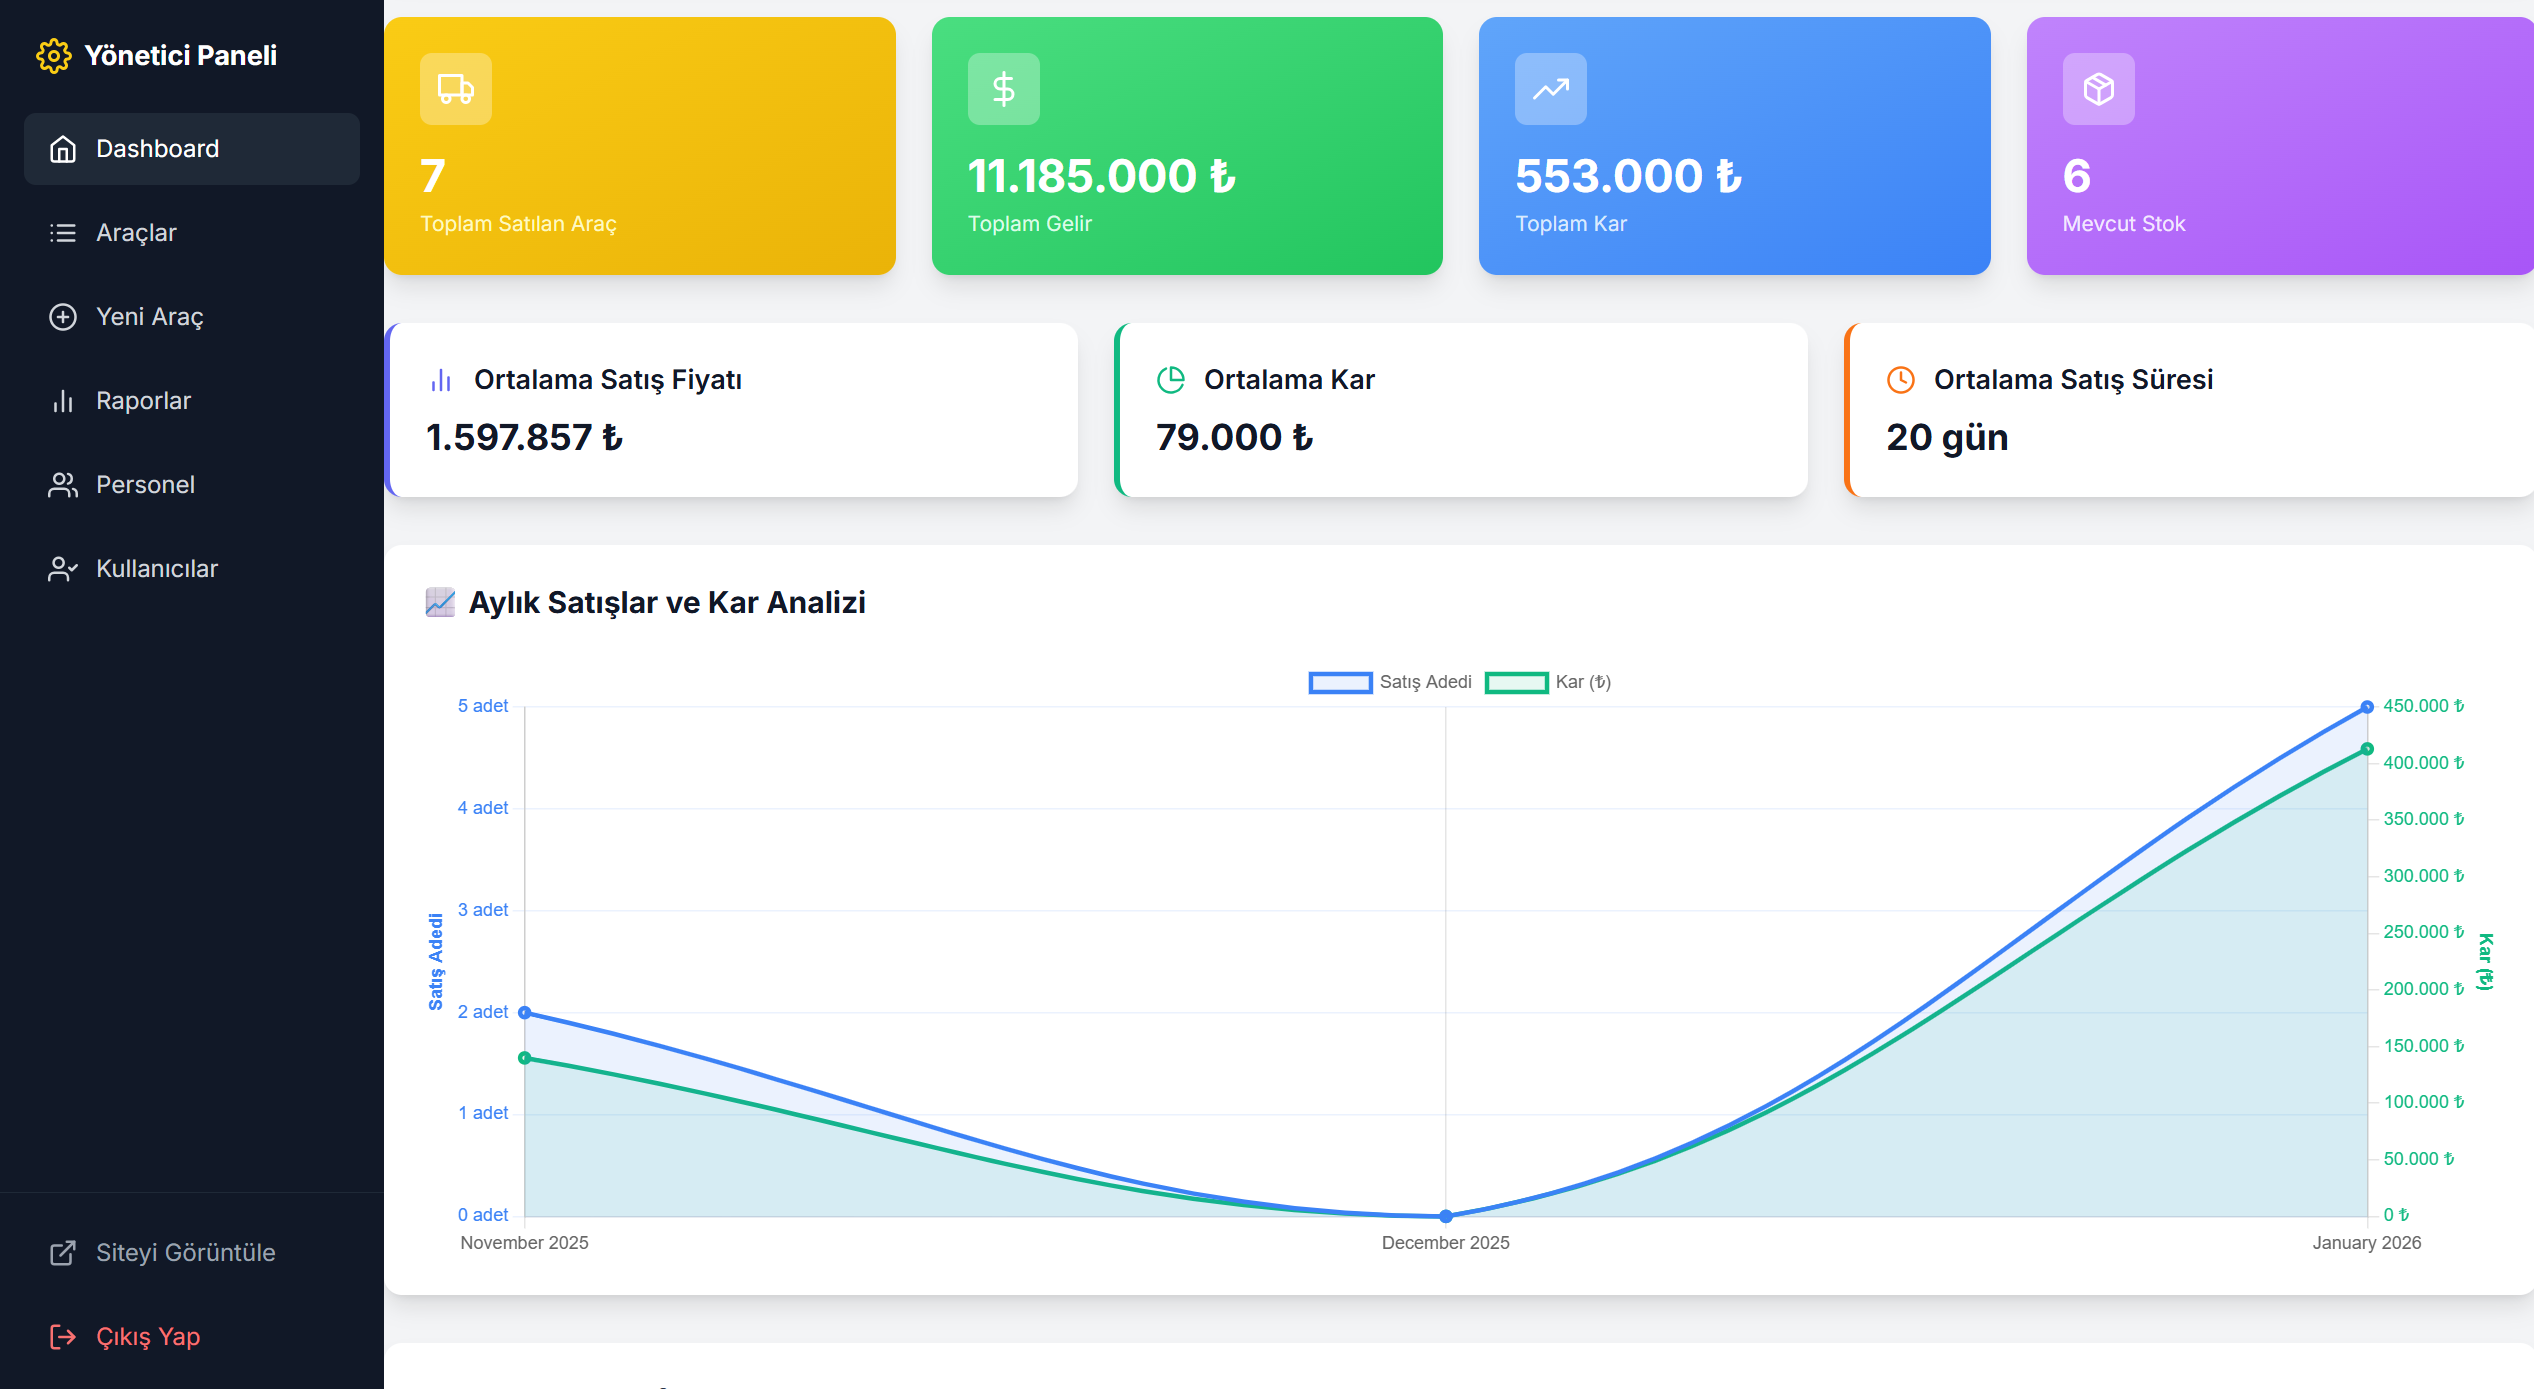2534x1389 pixels.
Task: Toggle Kar (₺) dataset in chart legend
Action: click(1548, 682)
